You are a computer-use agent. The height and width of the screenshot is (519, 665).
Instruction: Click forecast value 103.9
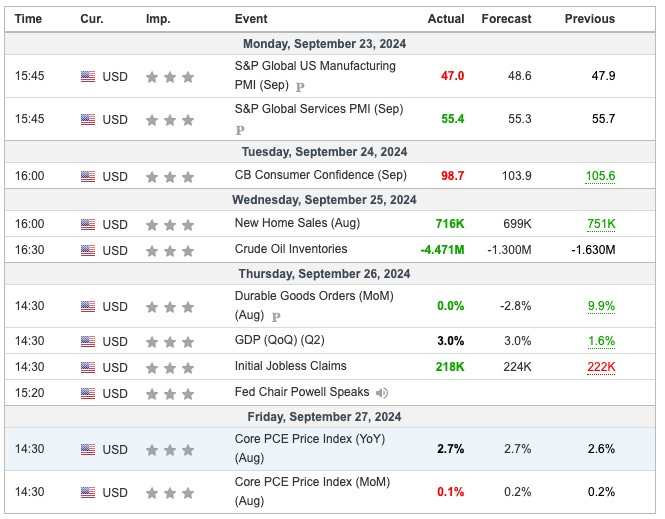[x=517, y=176]
